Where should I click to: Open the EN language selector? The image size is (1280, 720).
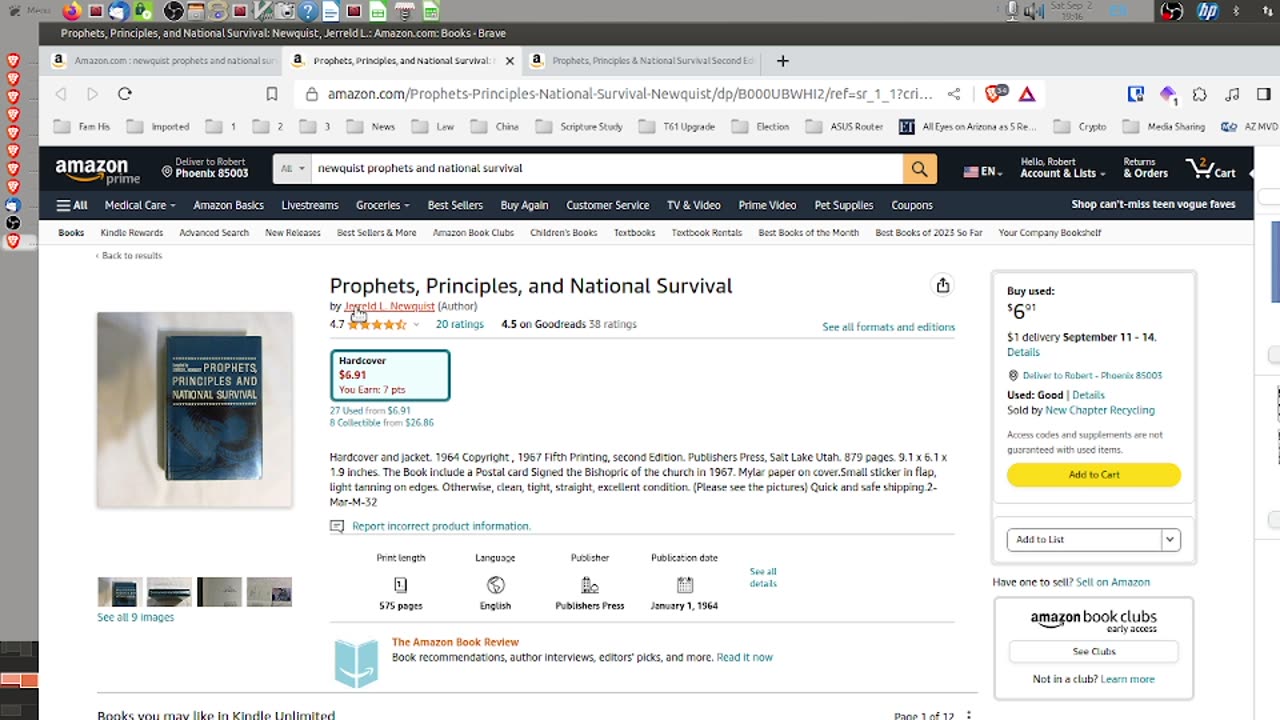pos(983,171)
